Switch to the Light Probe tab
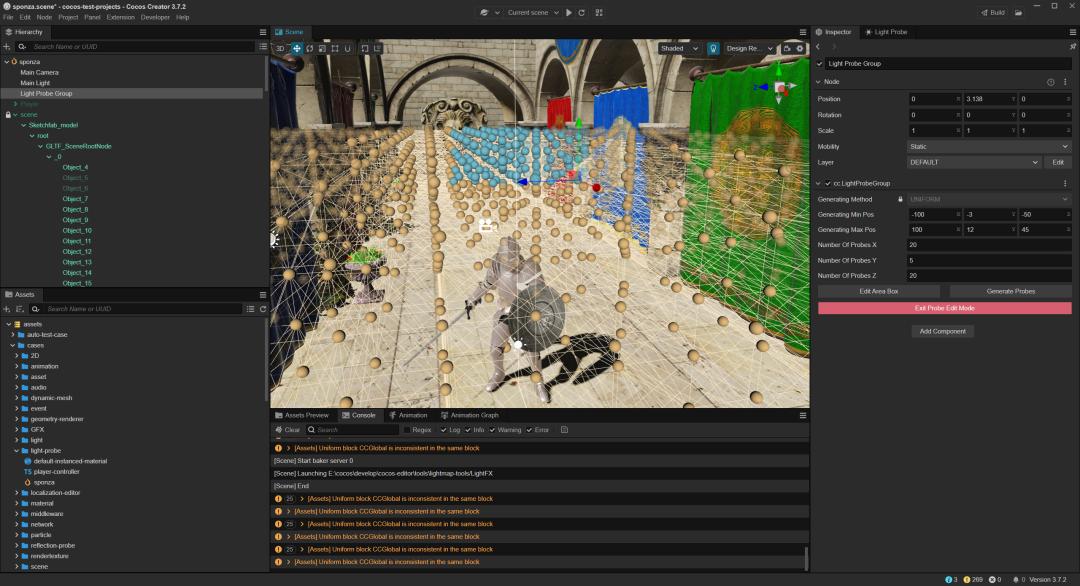Image resolution: width=1080 pixels, height=586 pixels. point(886,32)
